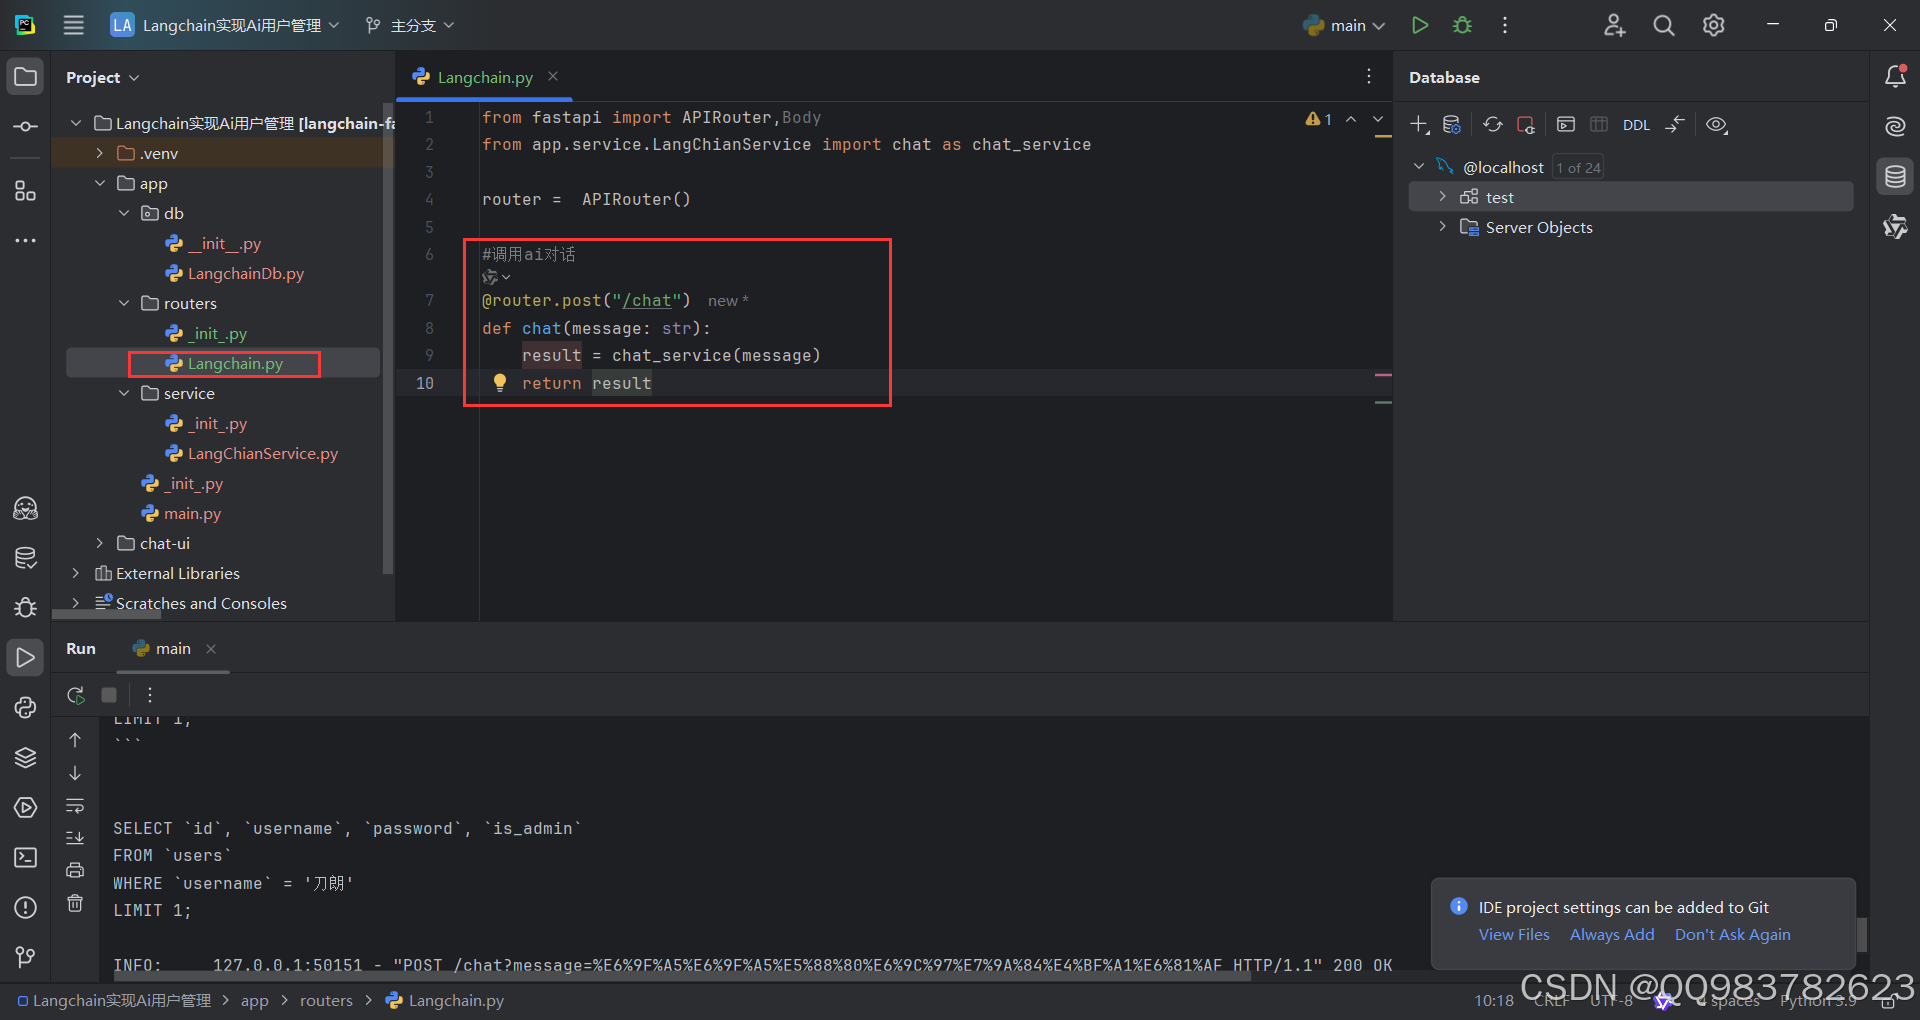Click the intention lightbulb on line 10
The image size is (1920, 1020).
pyautogui.click(x=500, y=382)
